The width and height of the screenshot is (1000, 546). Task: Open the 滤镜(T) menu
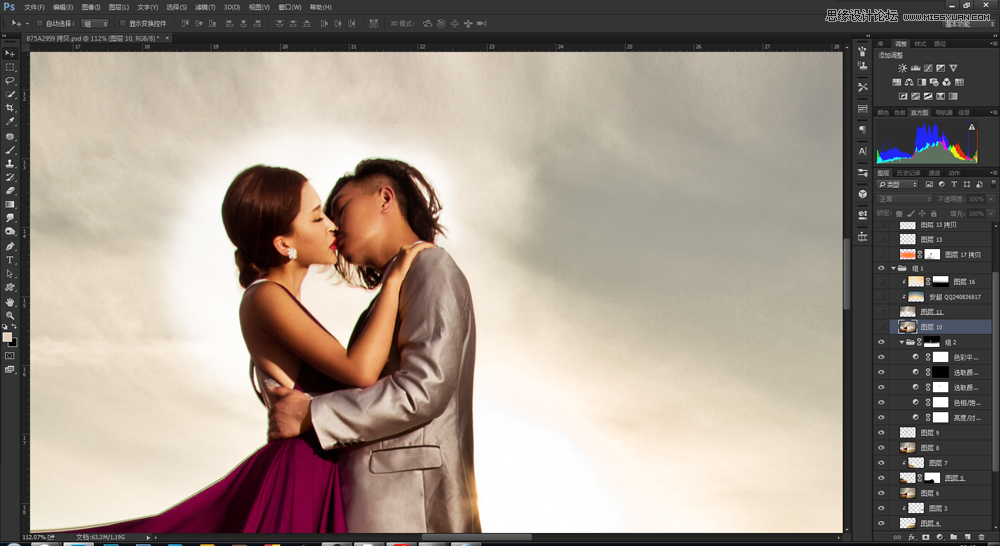point(205,7)
